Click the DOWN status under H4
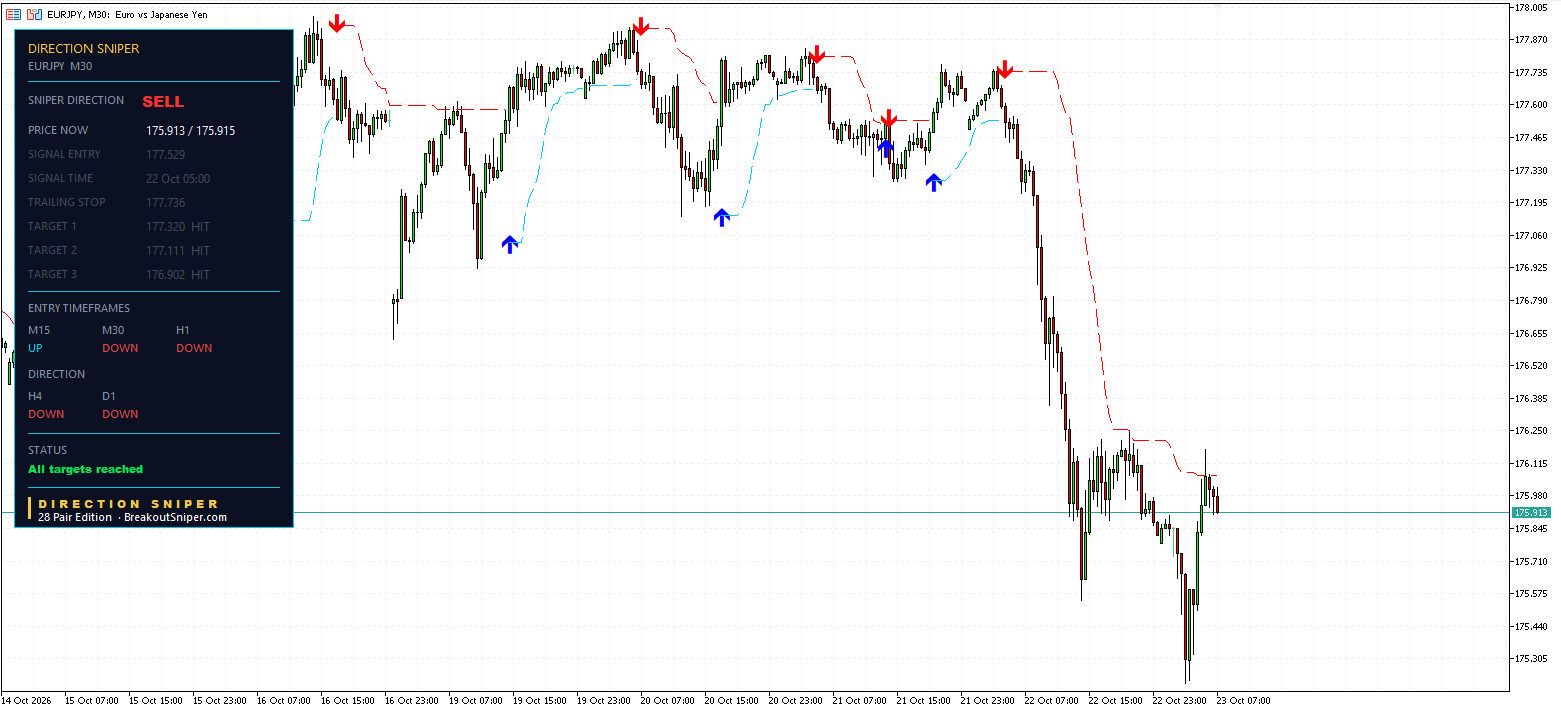 click(46, 414)
